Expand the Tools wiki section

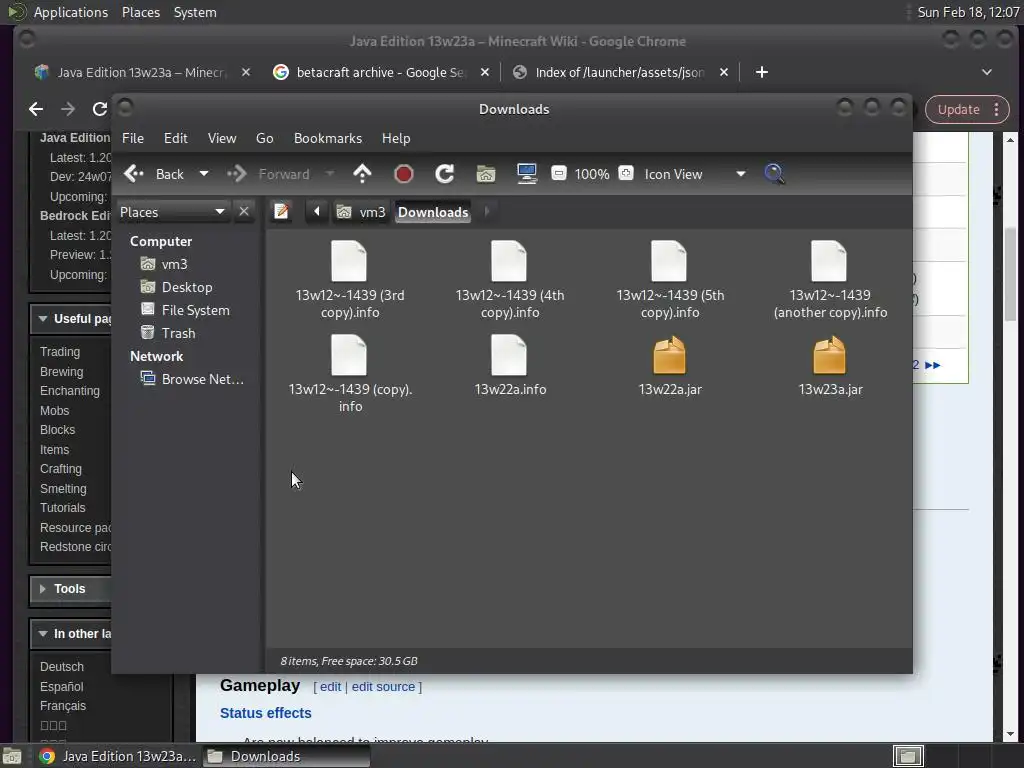point(43,589)
